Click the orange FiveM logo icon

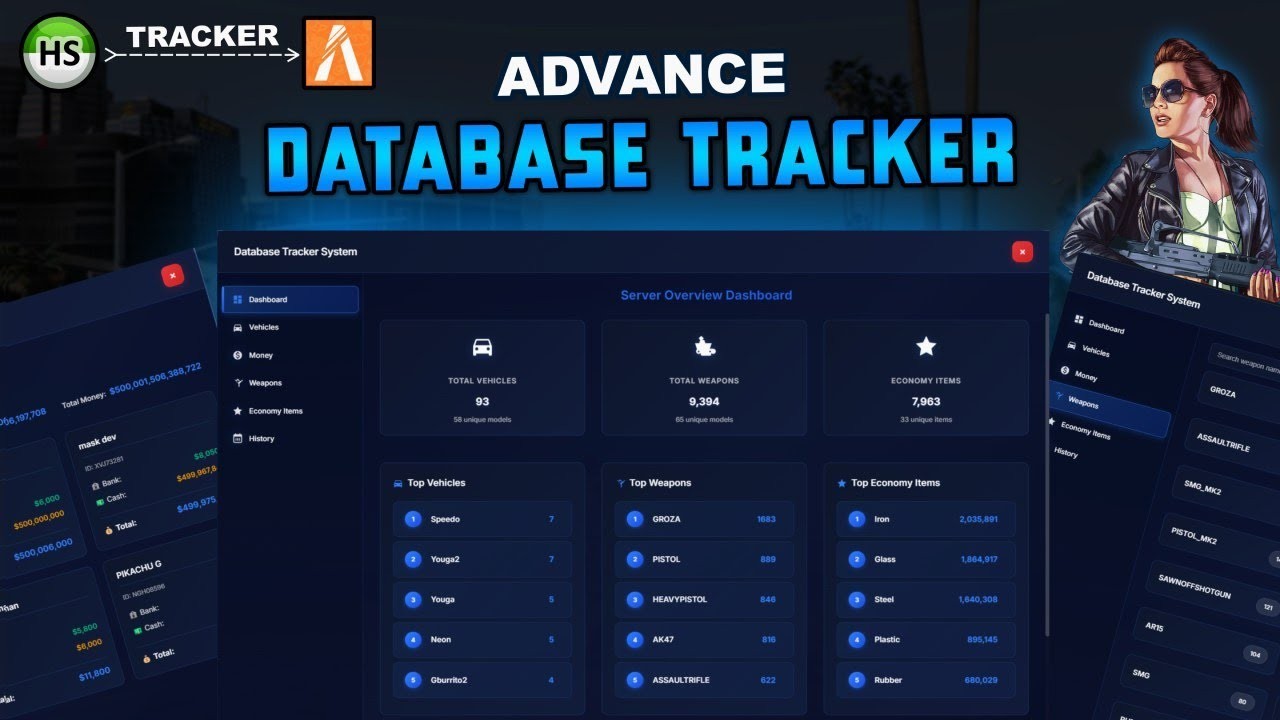coord(339,52)
